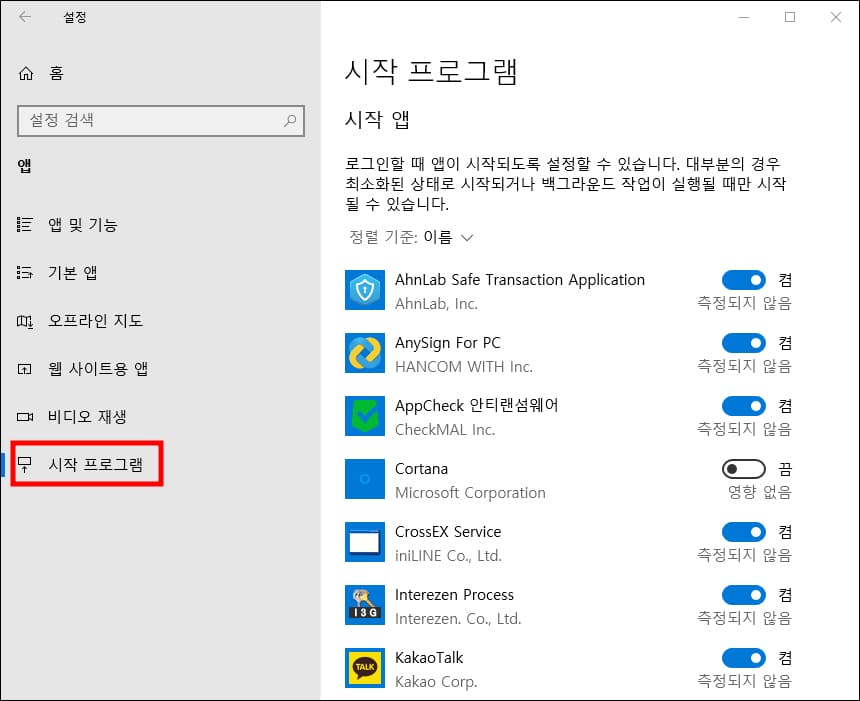This screenshot has width=860, height=701.
Task: Click the AnySign For PC icon
Action: tap(365, 353)
